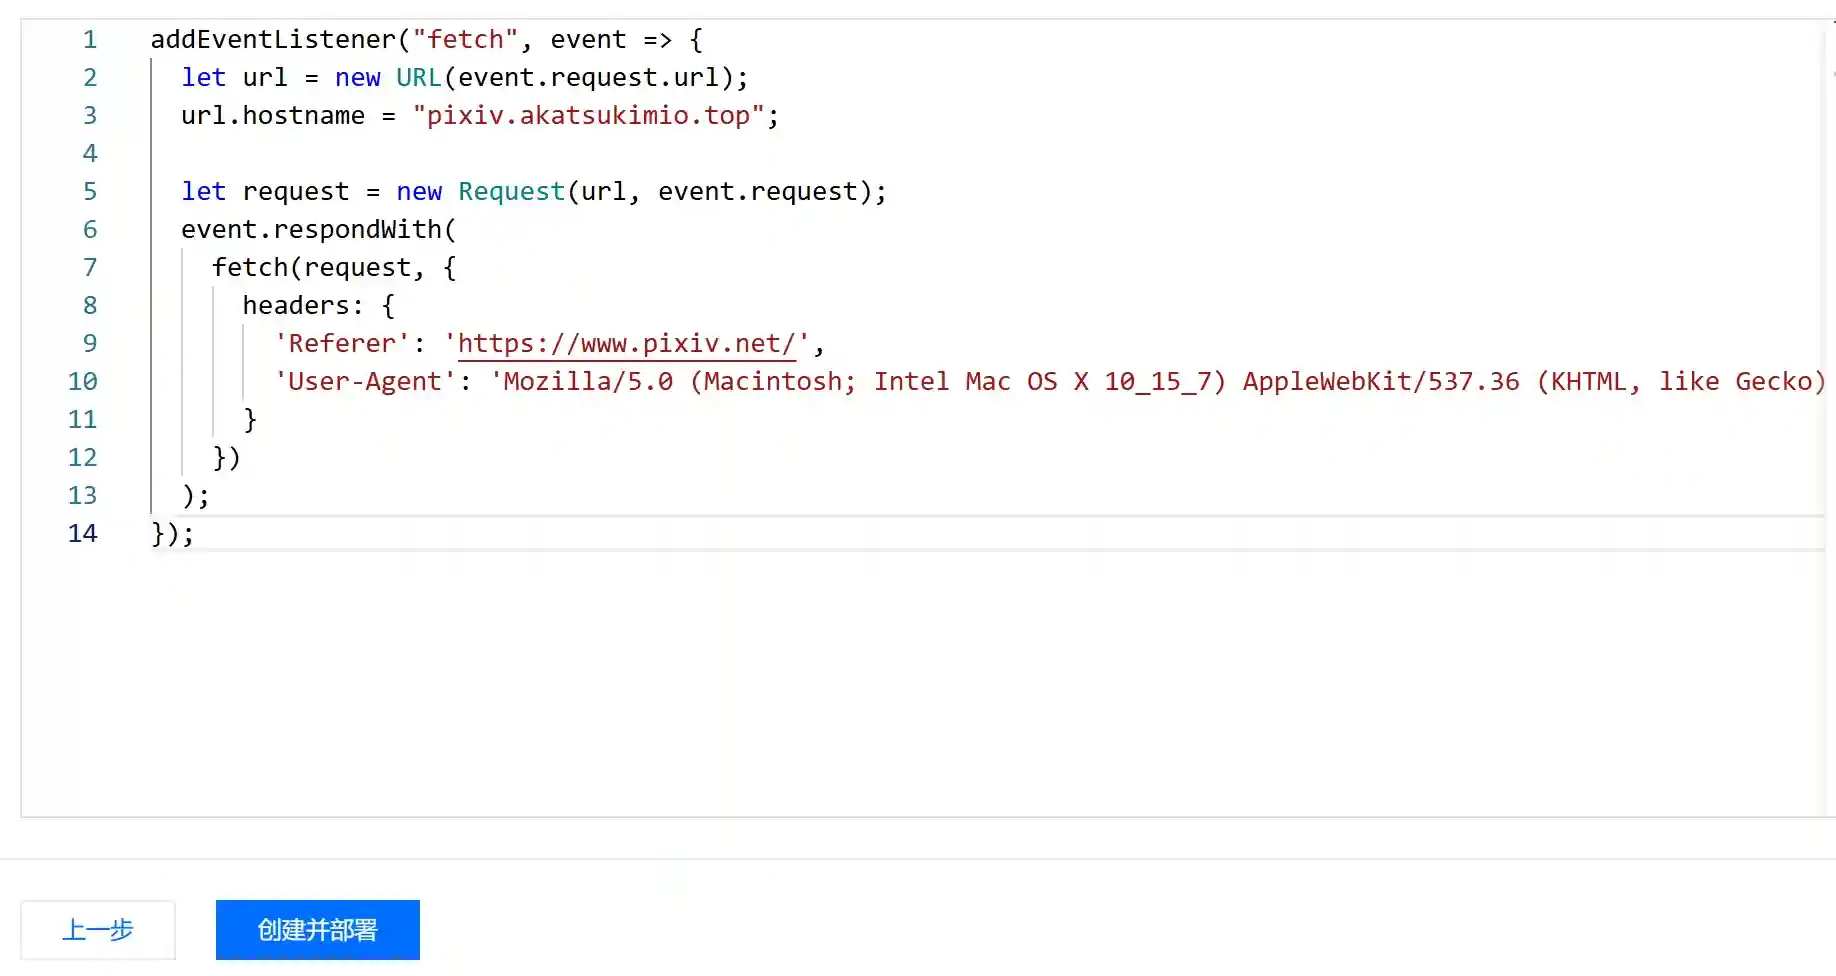Click the "fetch" string on line 1
The height and width of the screenshot is (976, 1836).
point(465,40)
